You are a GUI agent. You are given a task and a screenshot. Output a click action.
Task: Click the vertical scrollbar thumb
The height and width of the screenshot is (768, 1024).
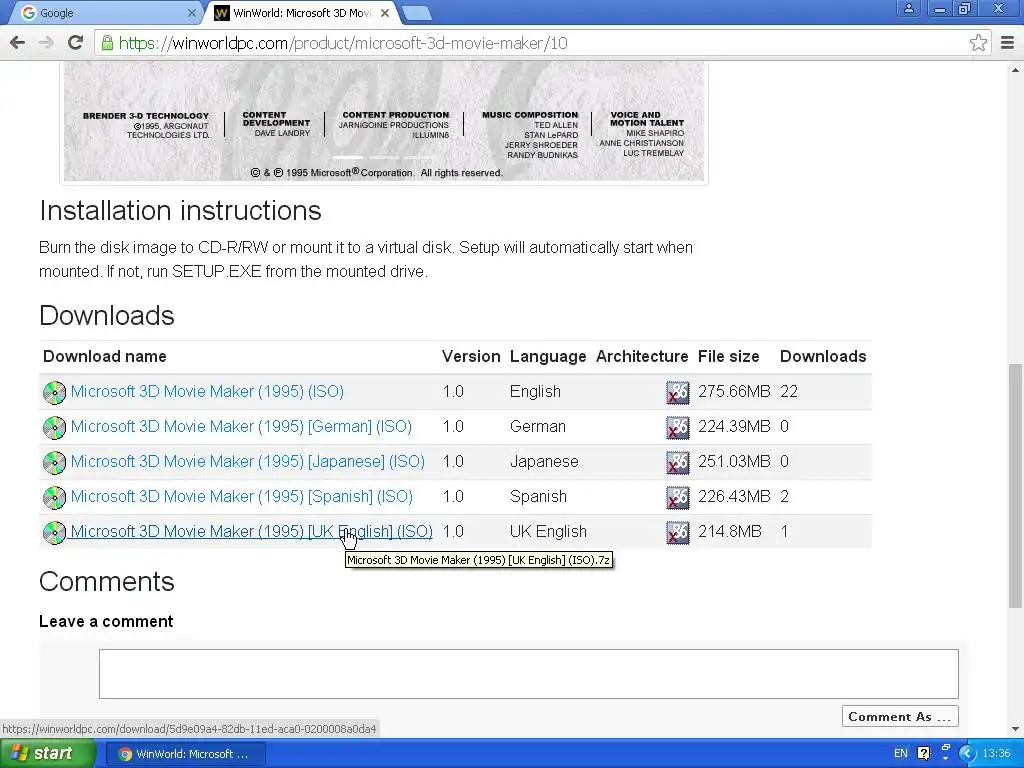click(1014, 486)
